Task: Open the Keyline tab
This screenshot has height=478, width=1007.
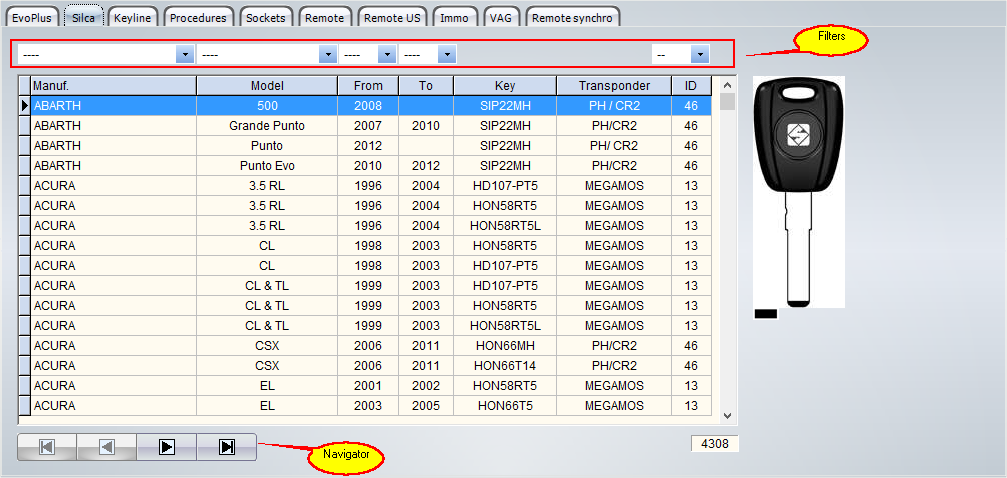Action: [132, 18]
